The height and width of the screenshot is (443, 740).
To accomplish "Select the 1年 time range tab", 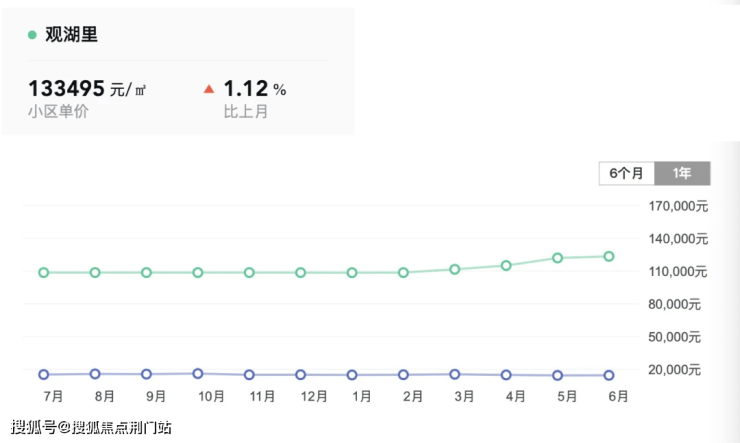I will click(682, 173).
